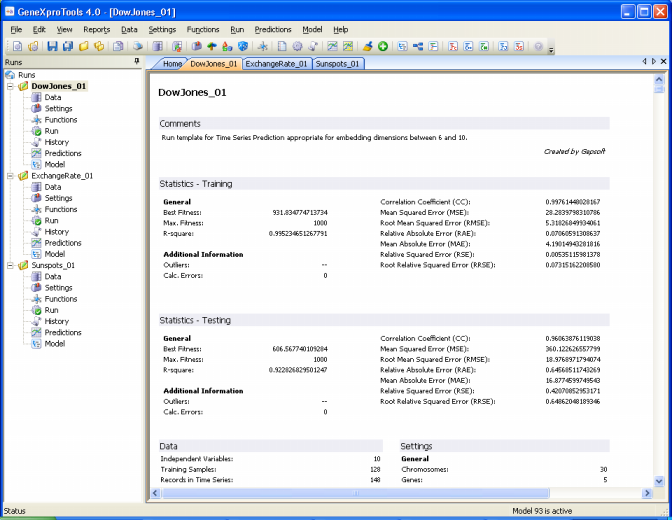Click the single yellow folder toolbar icon
The image size is (672, 520).
[84, 46]
